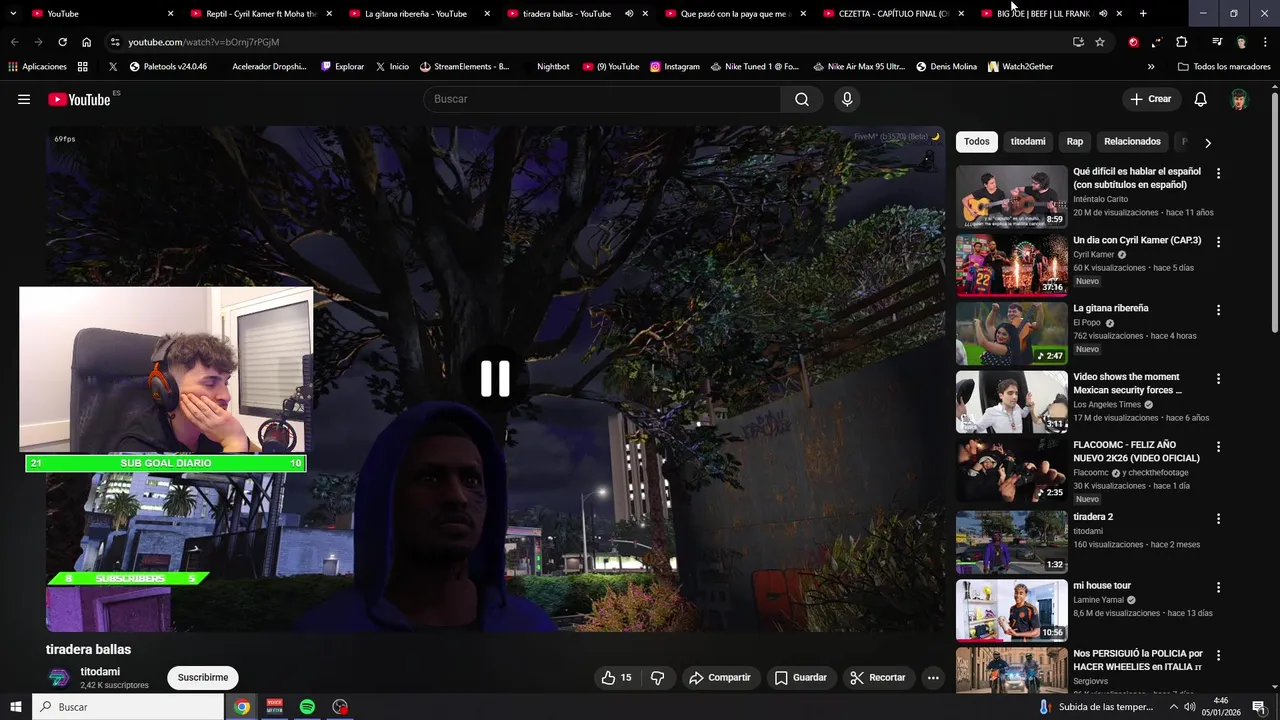Open the Paletools v24.0.46 bookmark
The height and width of the screenshot is (720, 1280).
(167, 67)
